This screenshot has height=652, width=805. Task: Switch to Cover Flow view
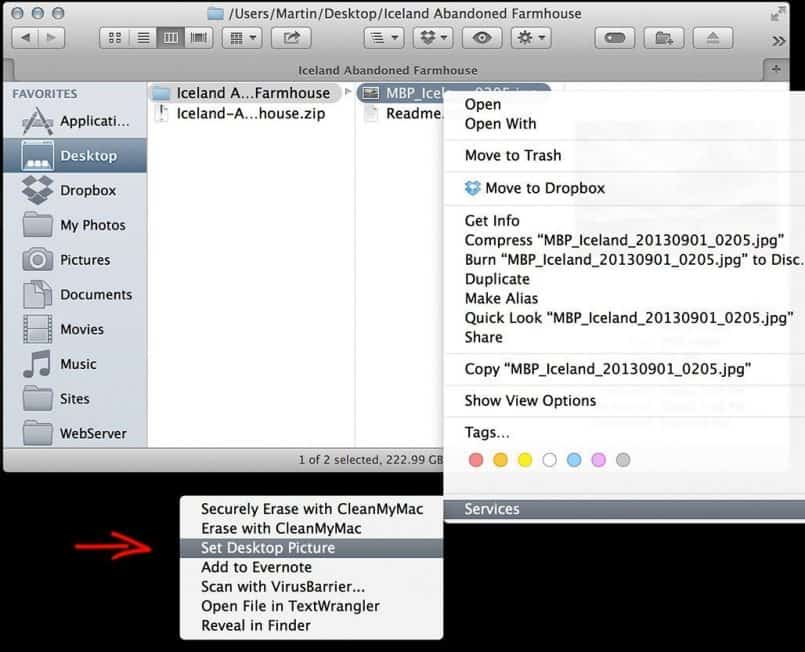click(x=199, y=38)
